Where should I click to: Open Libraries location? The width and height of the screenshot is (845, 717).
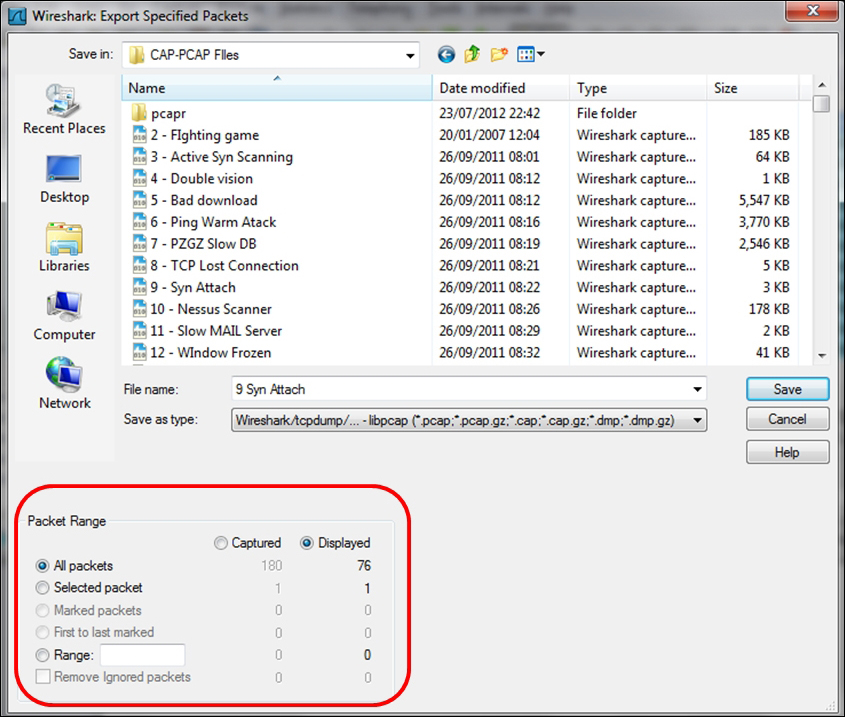tap(64, 247)
